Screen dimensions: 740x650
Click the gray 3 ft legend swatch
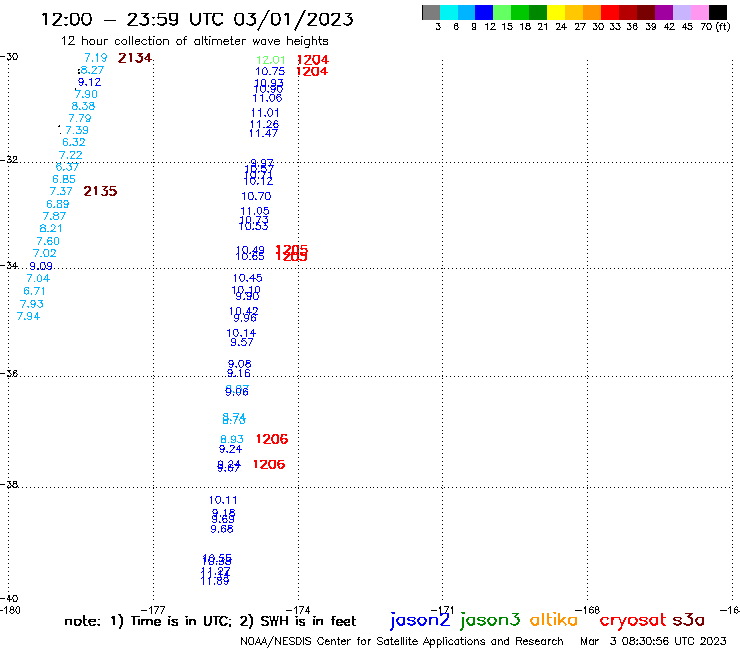[431, 12]
